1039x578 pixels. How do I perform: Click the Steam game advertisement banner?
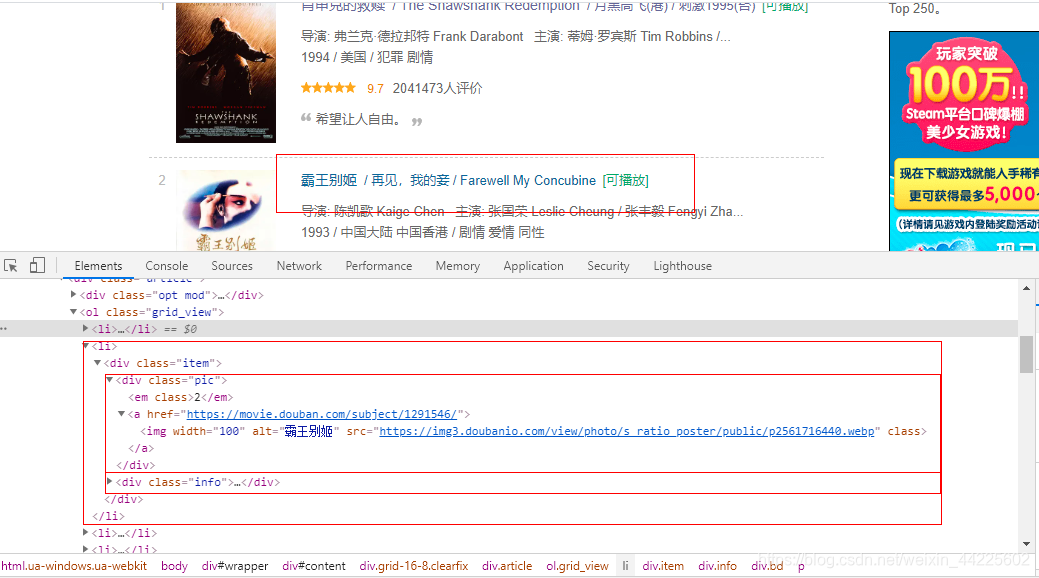964,141
